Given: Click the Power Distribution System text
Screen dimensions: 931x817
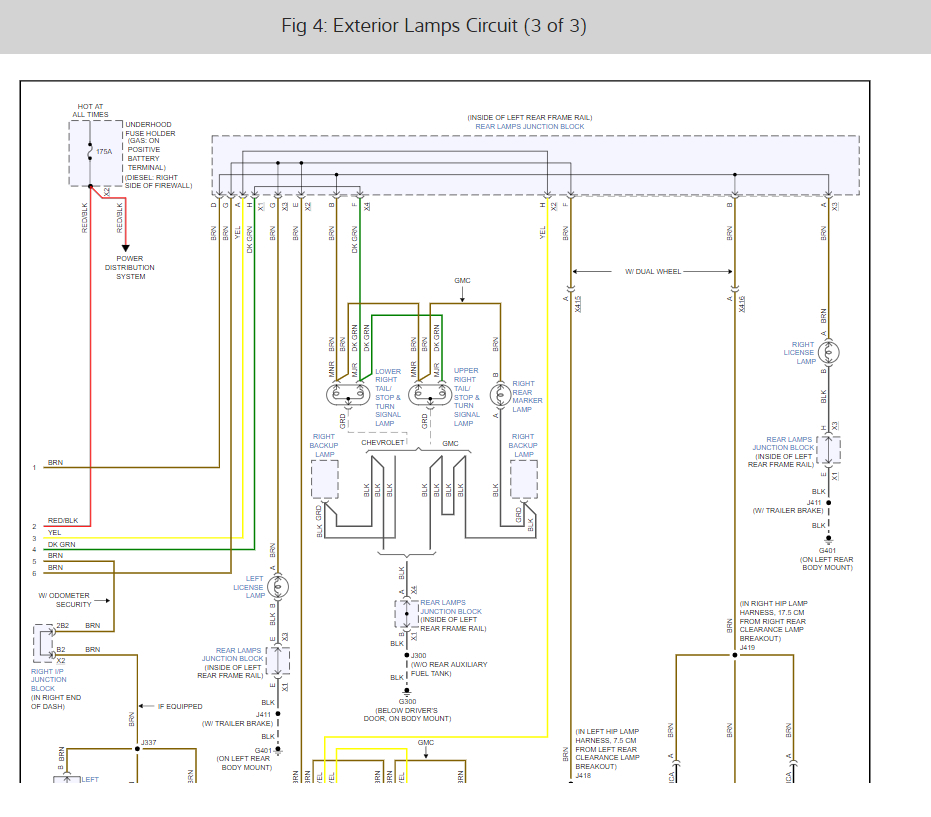Looking at the screenshot, I should point(131,268).
